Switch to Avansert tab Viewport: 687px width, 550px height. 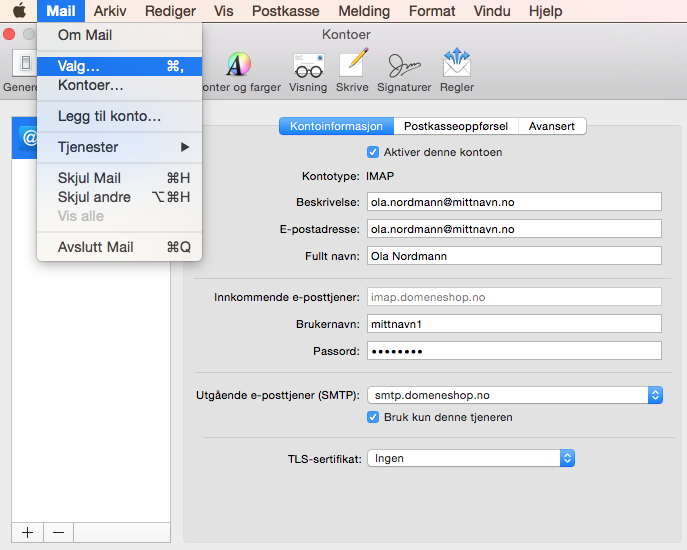click(552, 126)
